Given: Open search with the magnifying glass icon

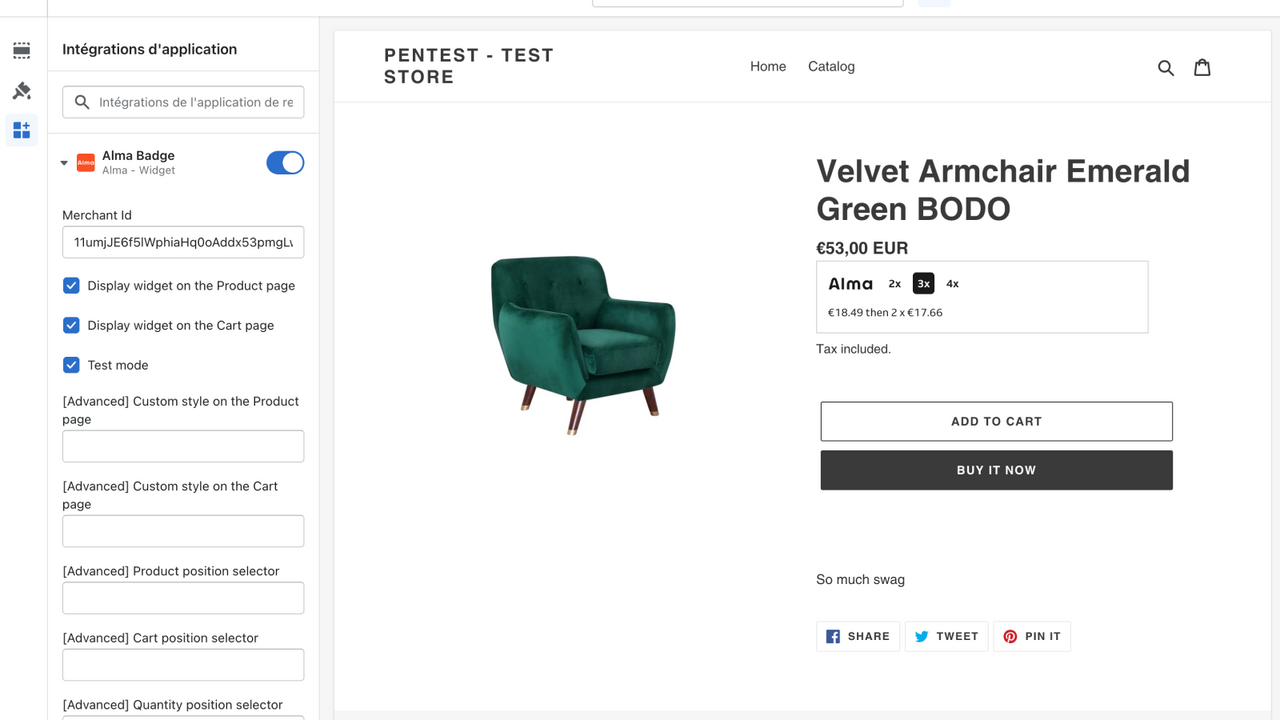Looking at the screenshot, I should [1165, 67].
